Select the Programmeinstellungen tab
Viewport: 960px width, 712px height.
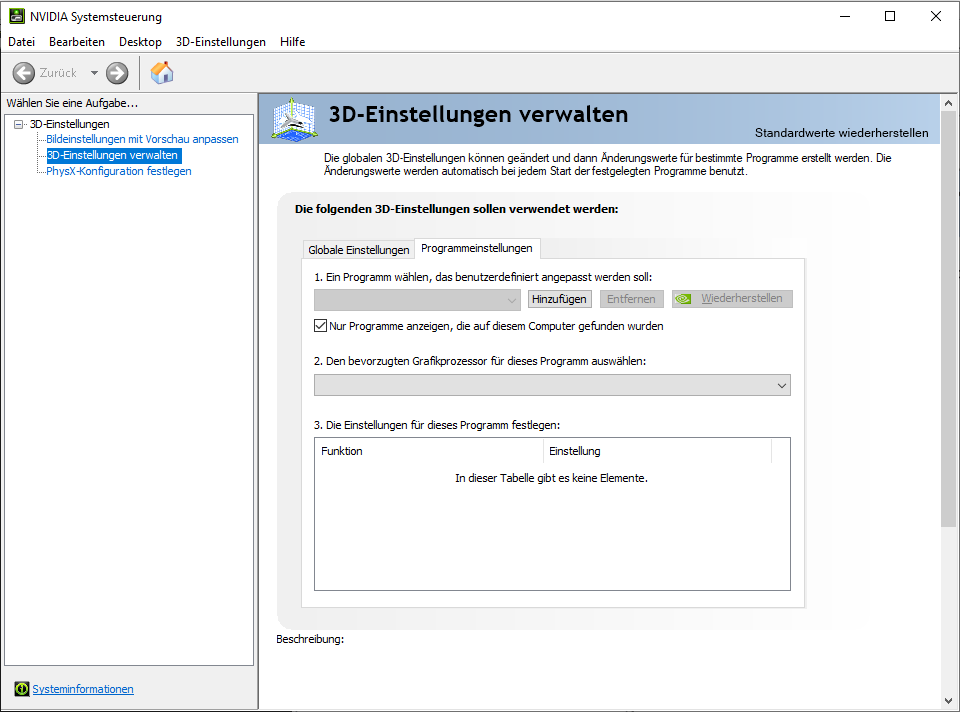click(477, 248)
